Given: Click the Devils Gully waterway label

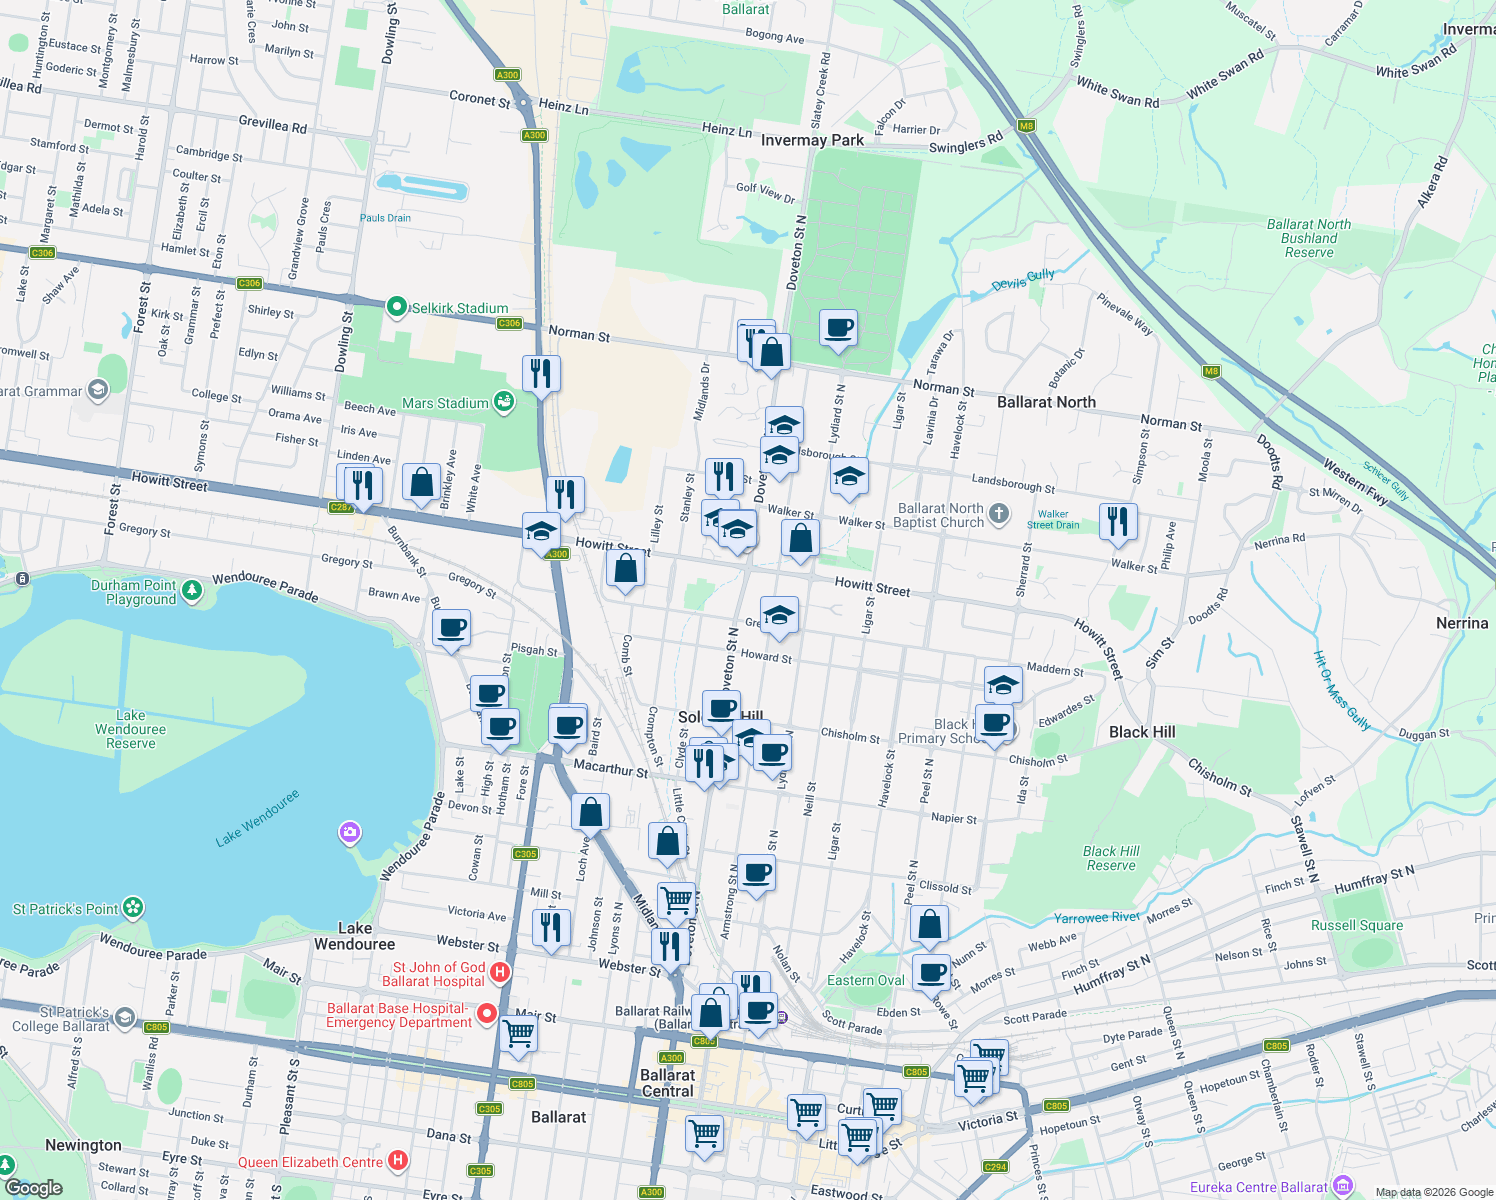Looking at the screenshot, I should [x=1023, y=280].
